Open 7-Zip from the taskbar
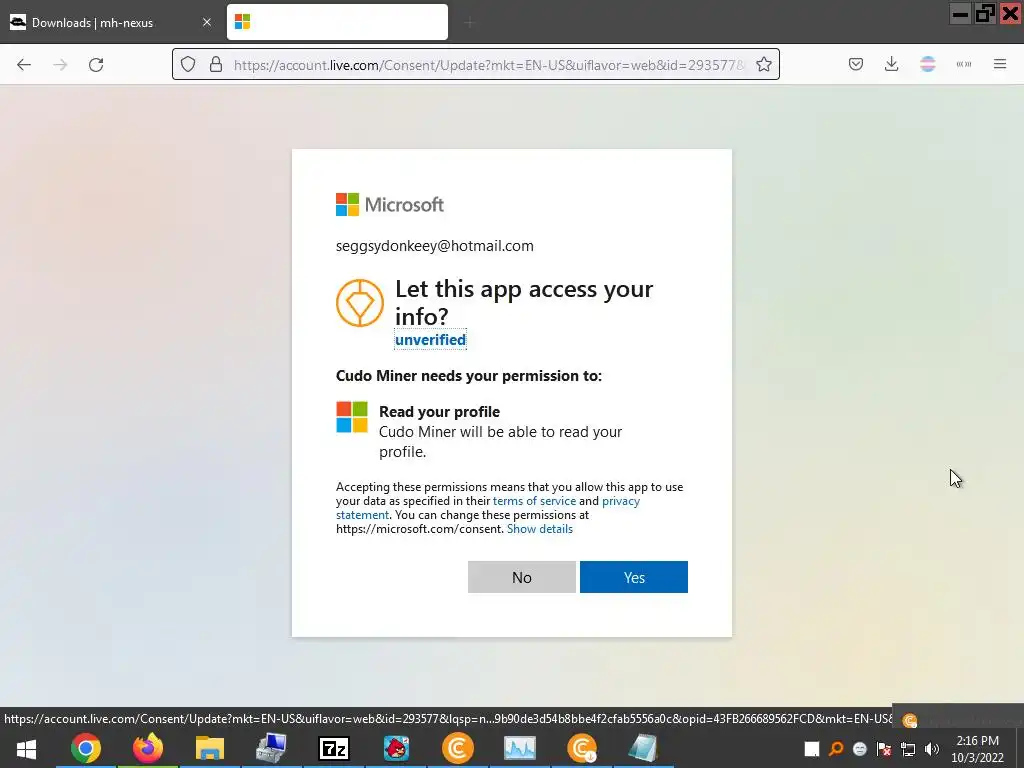Screen dimensions: 1024x768 [x=334, y=748]
